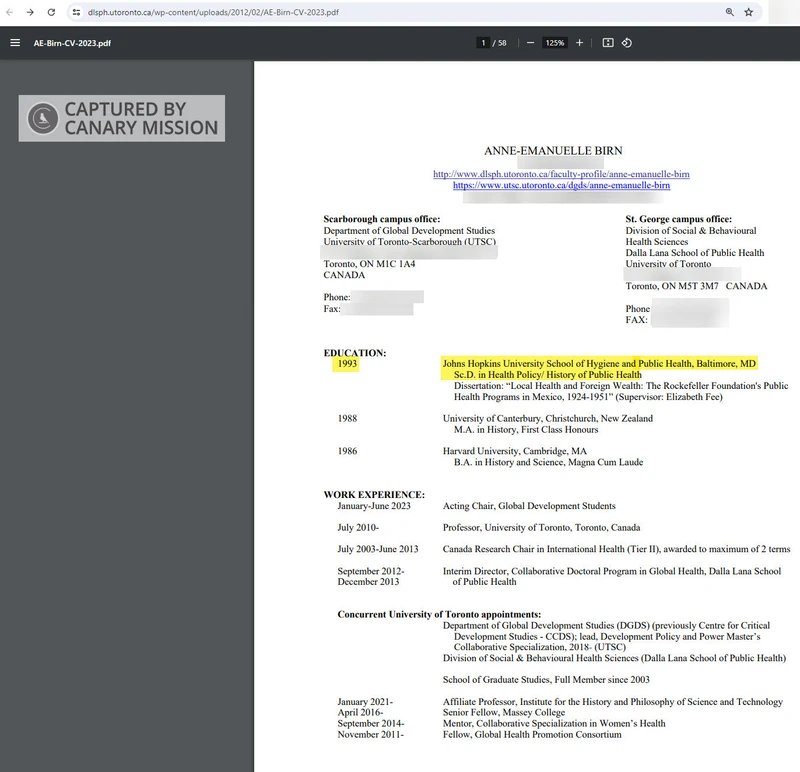Click the fit to page icon

[607, 43]
